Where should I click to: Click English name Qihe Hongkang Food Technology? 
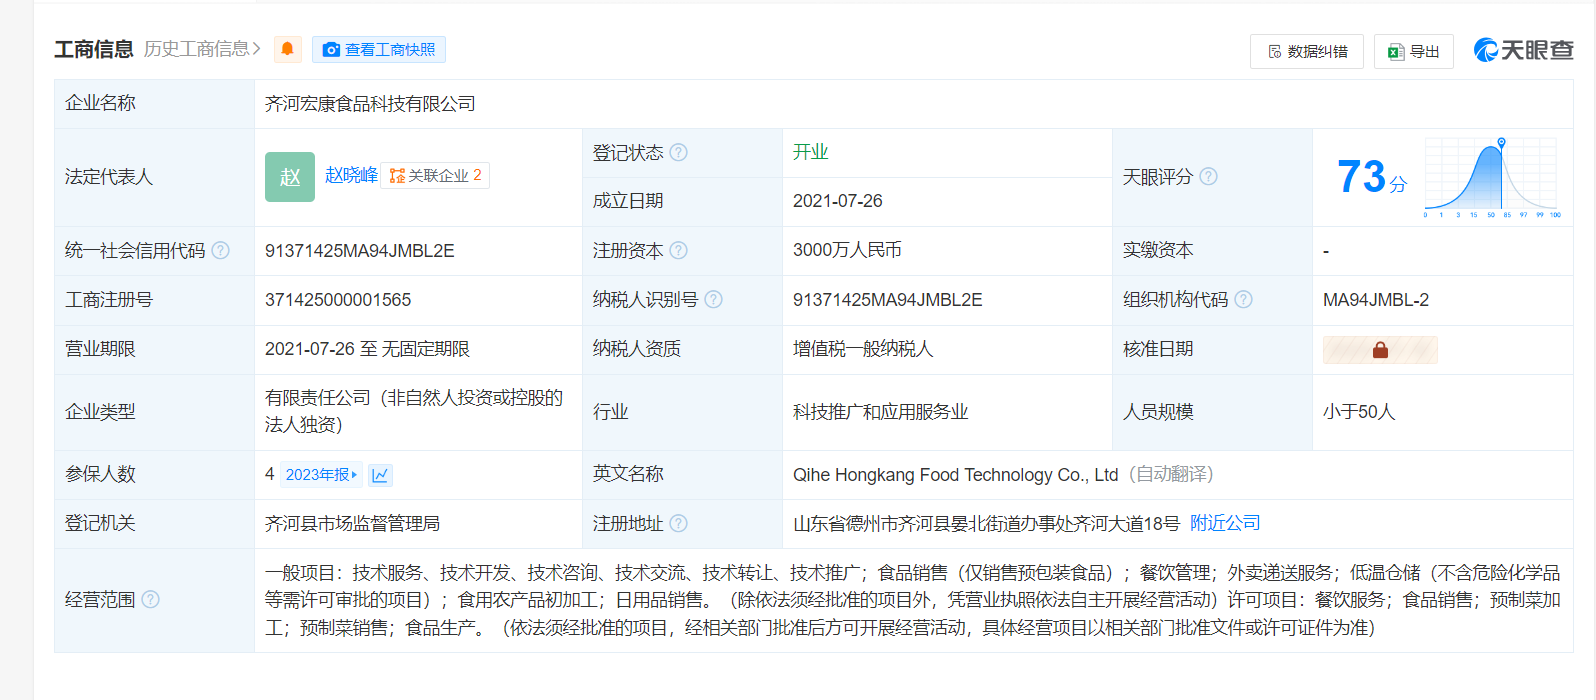coord(955,475)
